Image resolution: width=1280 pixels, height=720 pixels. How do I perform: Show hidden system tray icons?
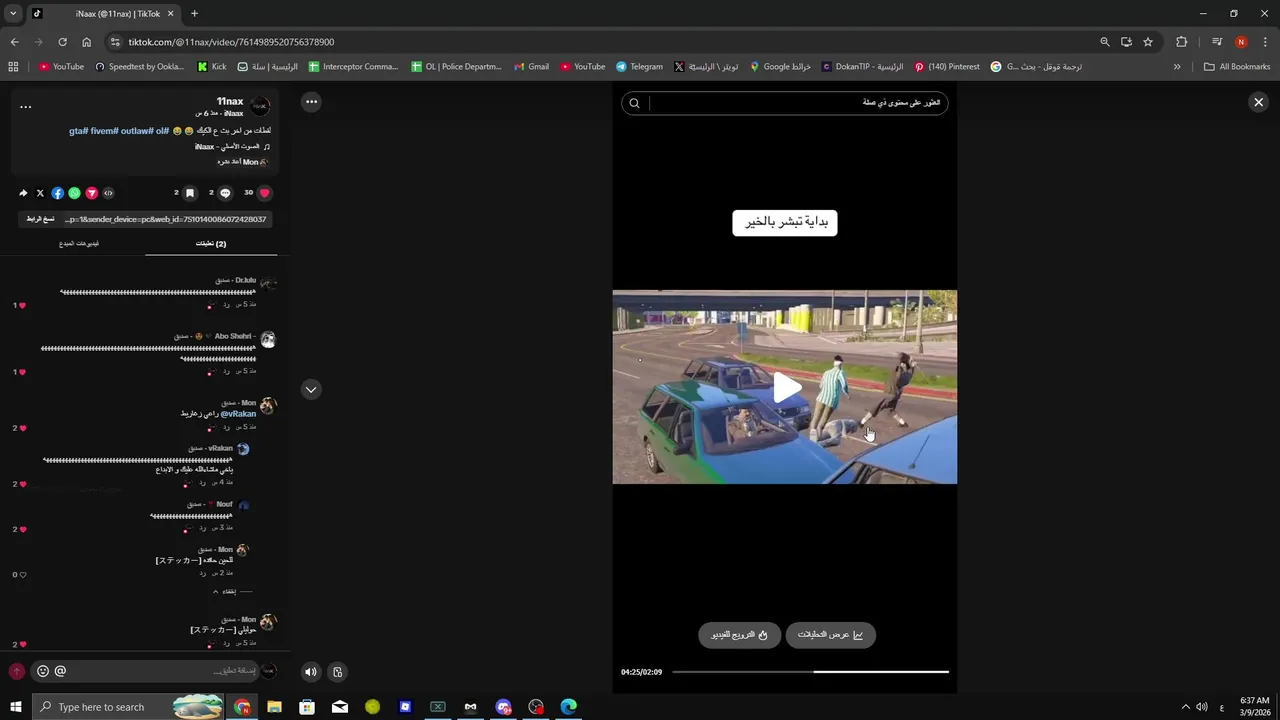tap(1186, 707)
